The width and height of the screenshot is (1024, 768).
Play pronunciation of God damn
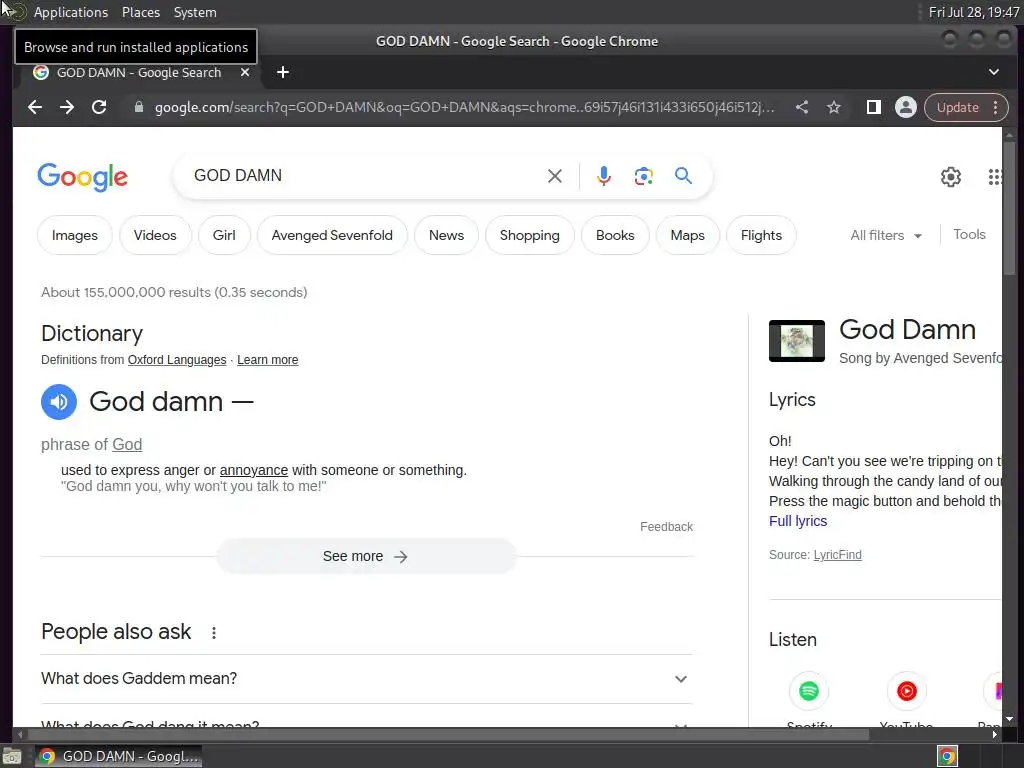click(x=59, y=402)
